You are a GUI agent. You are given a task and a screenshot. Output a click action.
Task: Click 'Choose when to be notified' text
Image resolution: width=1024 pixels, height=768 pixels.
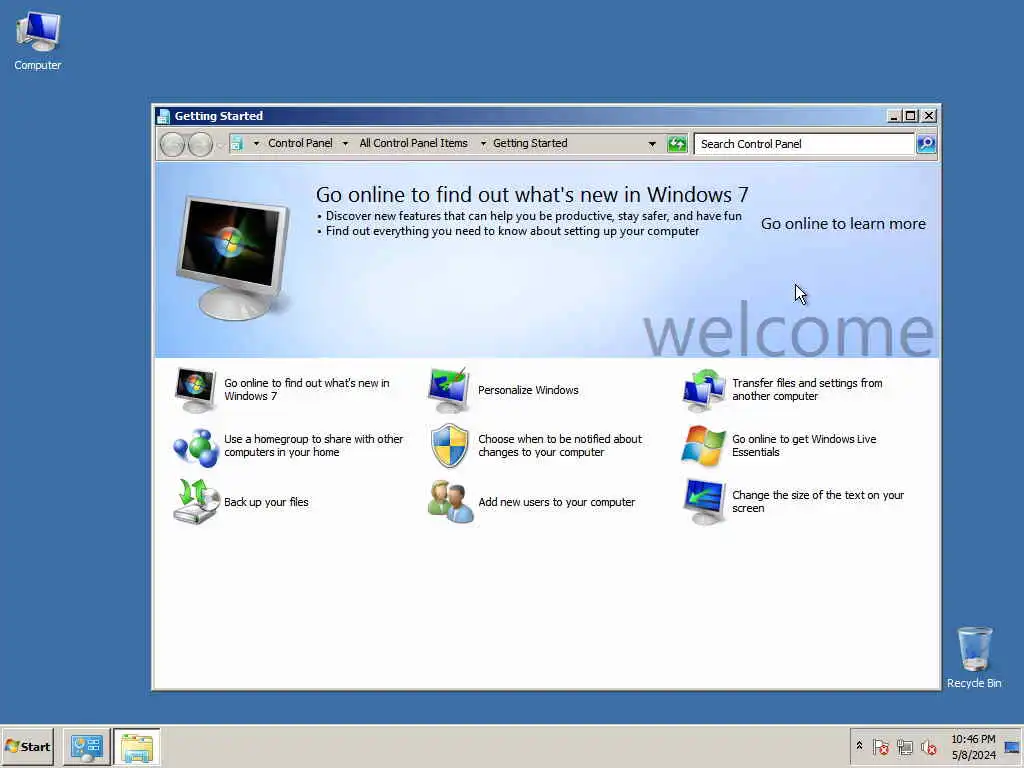[x=560, y=445]
